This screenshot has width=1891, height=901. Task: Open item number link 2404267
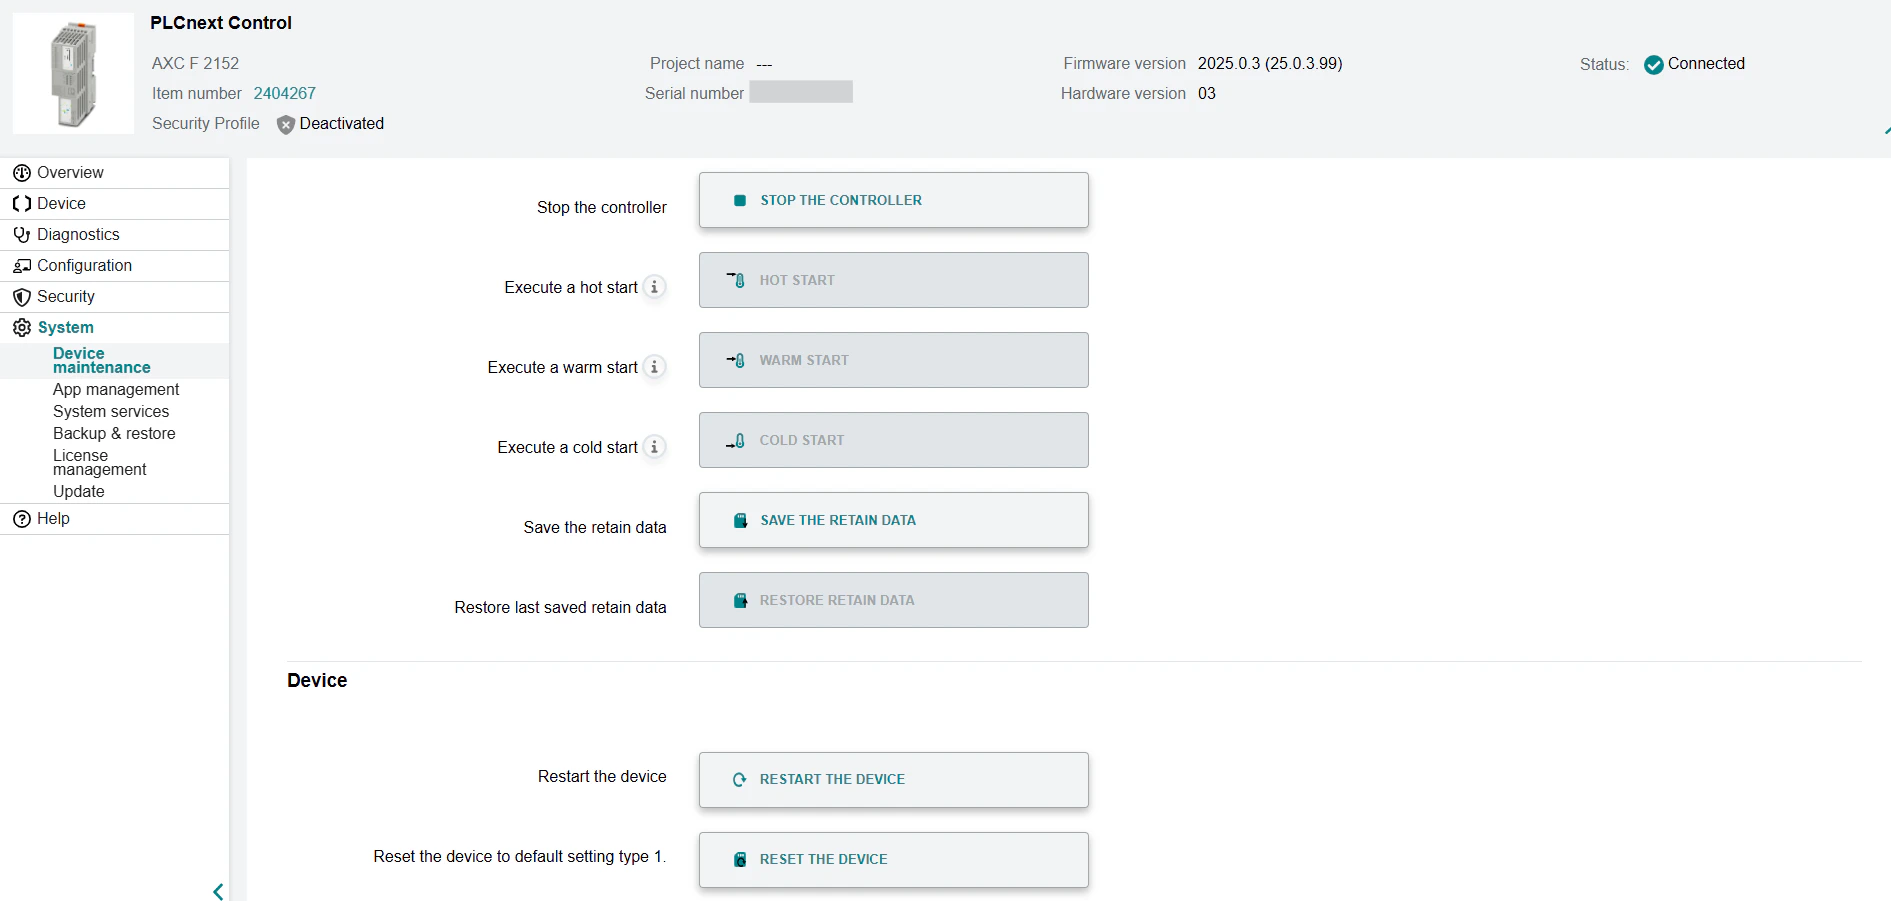tap(285, 94)
